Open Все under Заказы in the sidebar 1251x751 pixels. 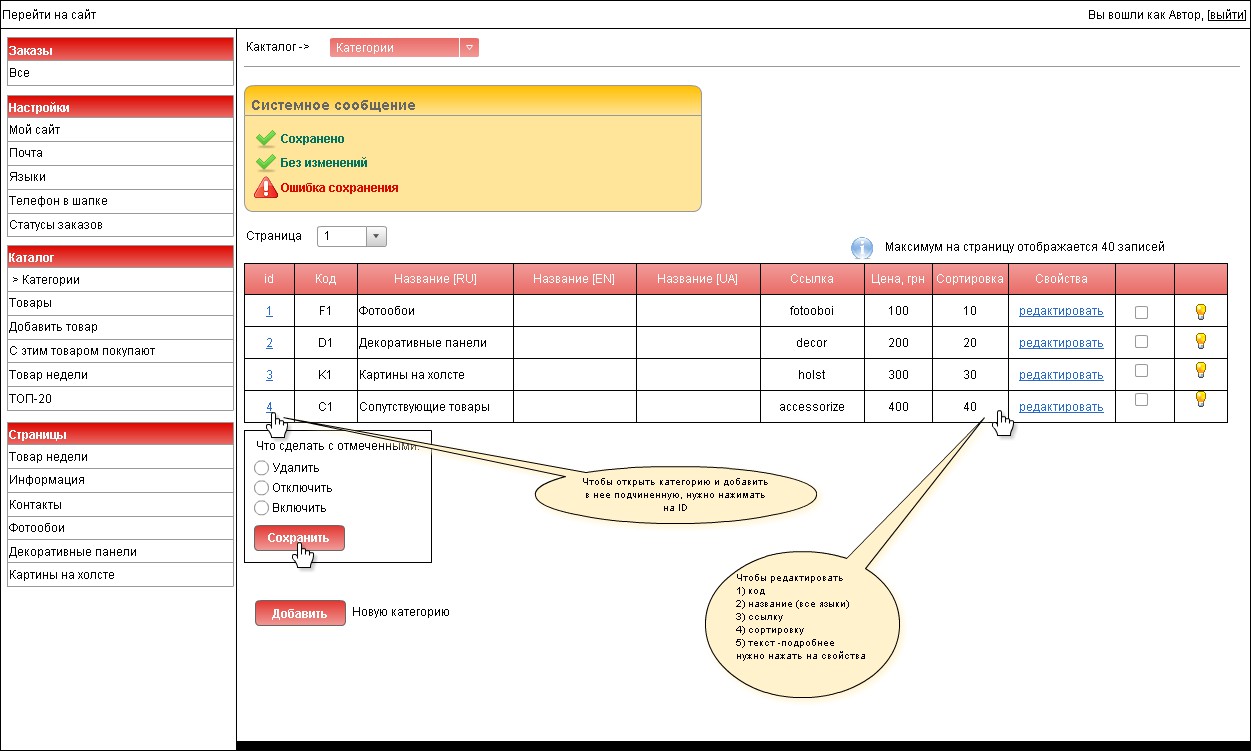click(120, 73)
